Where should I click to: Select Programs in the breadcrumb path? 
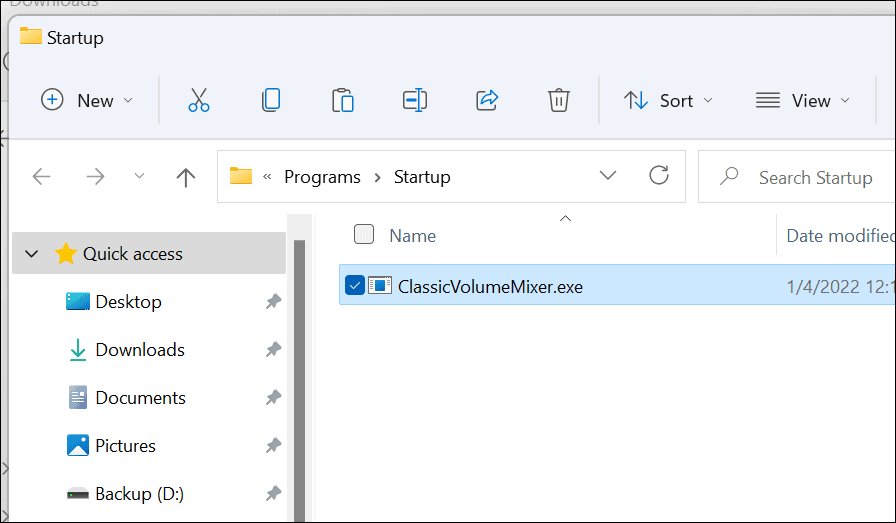[x=322, y=177]
